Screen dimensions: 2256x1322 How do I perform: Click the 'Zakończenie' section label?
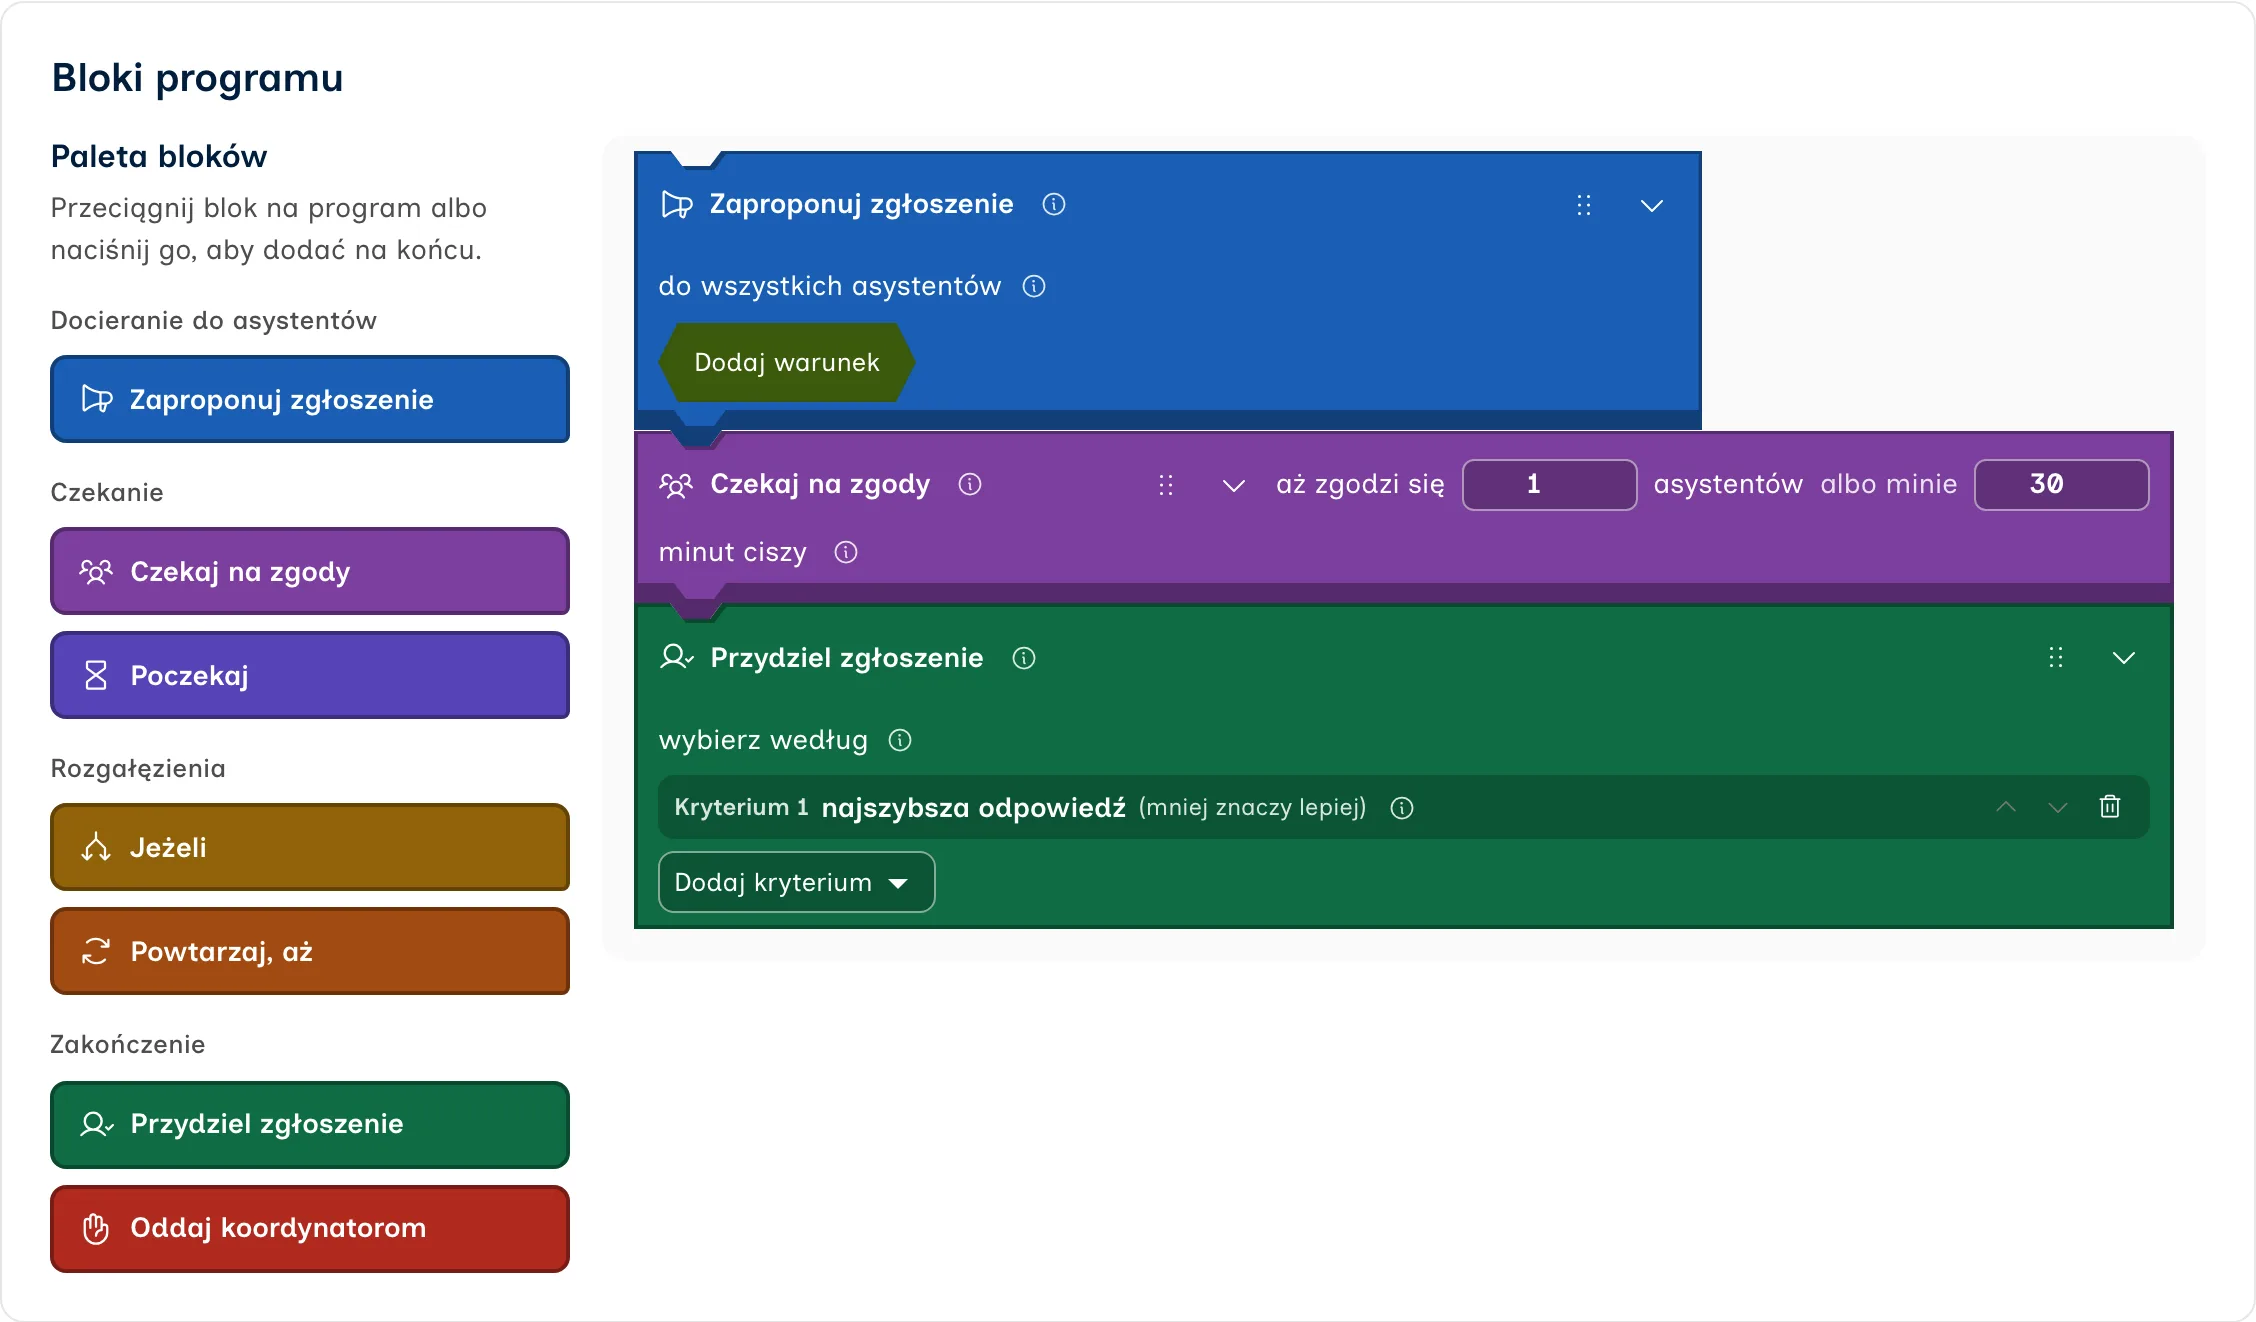[128, 1044]
